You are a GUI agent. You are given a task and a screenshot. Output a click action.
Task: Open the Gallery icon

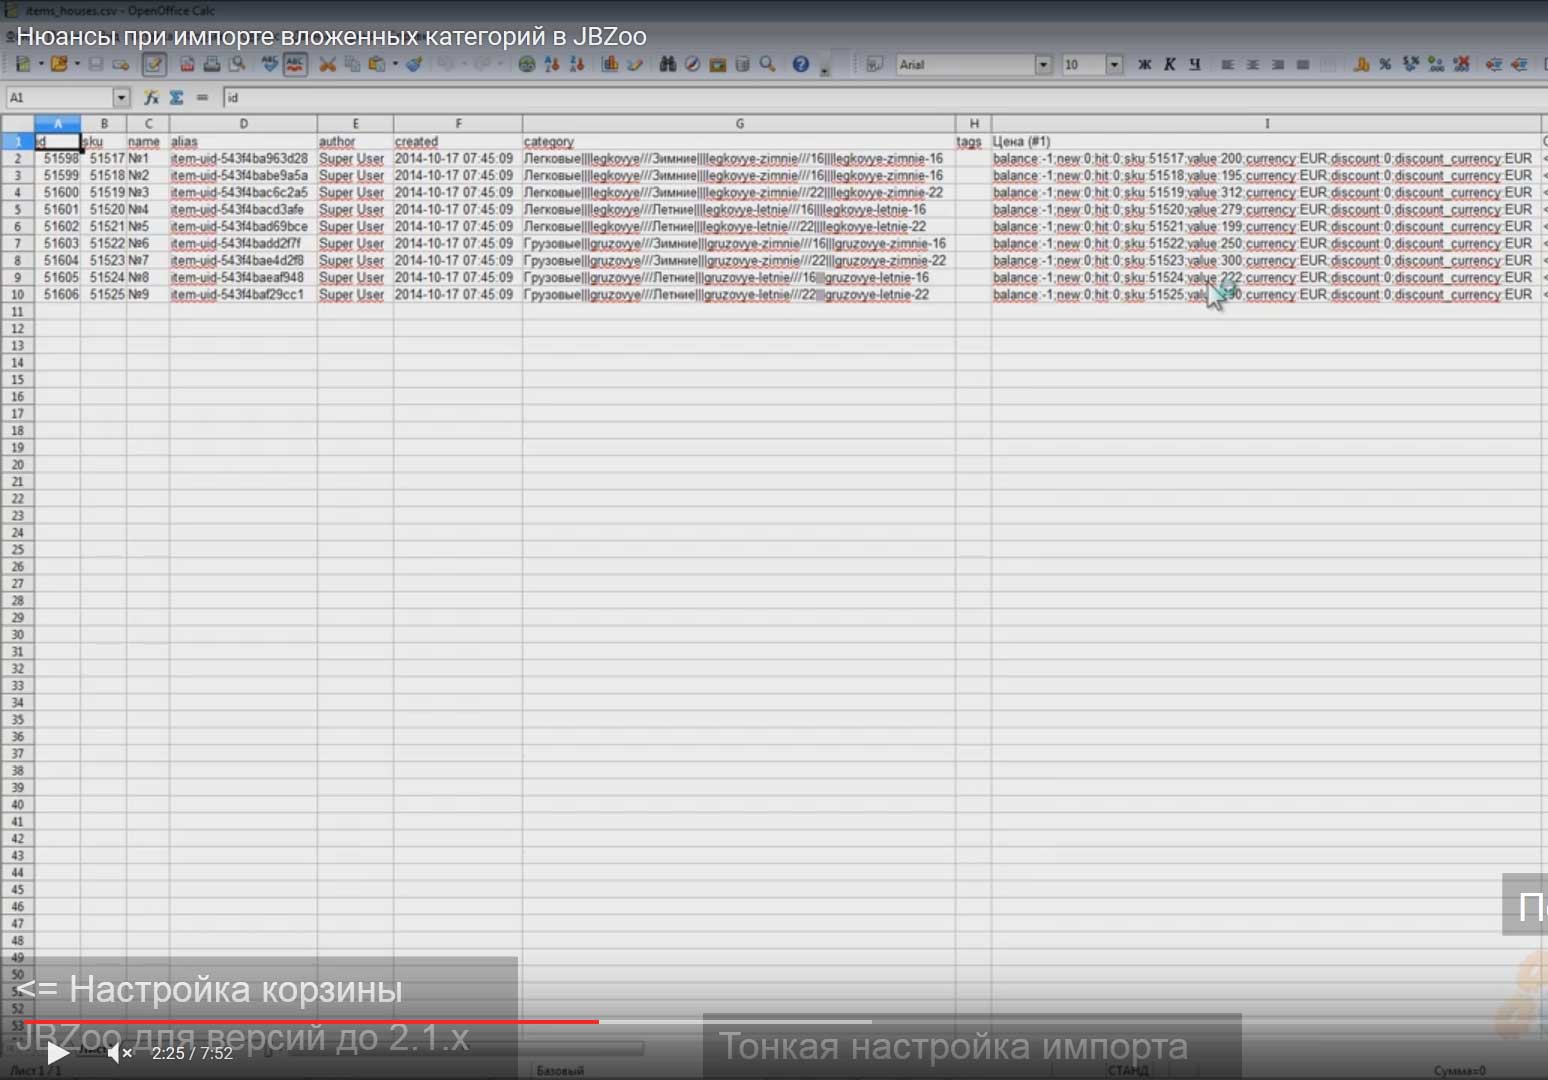coord(717,64)
